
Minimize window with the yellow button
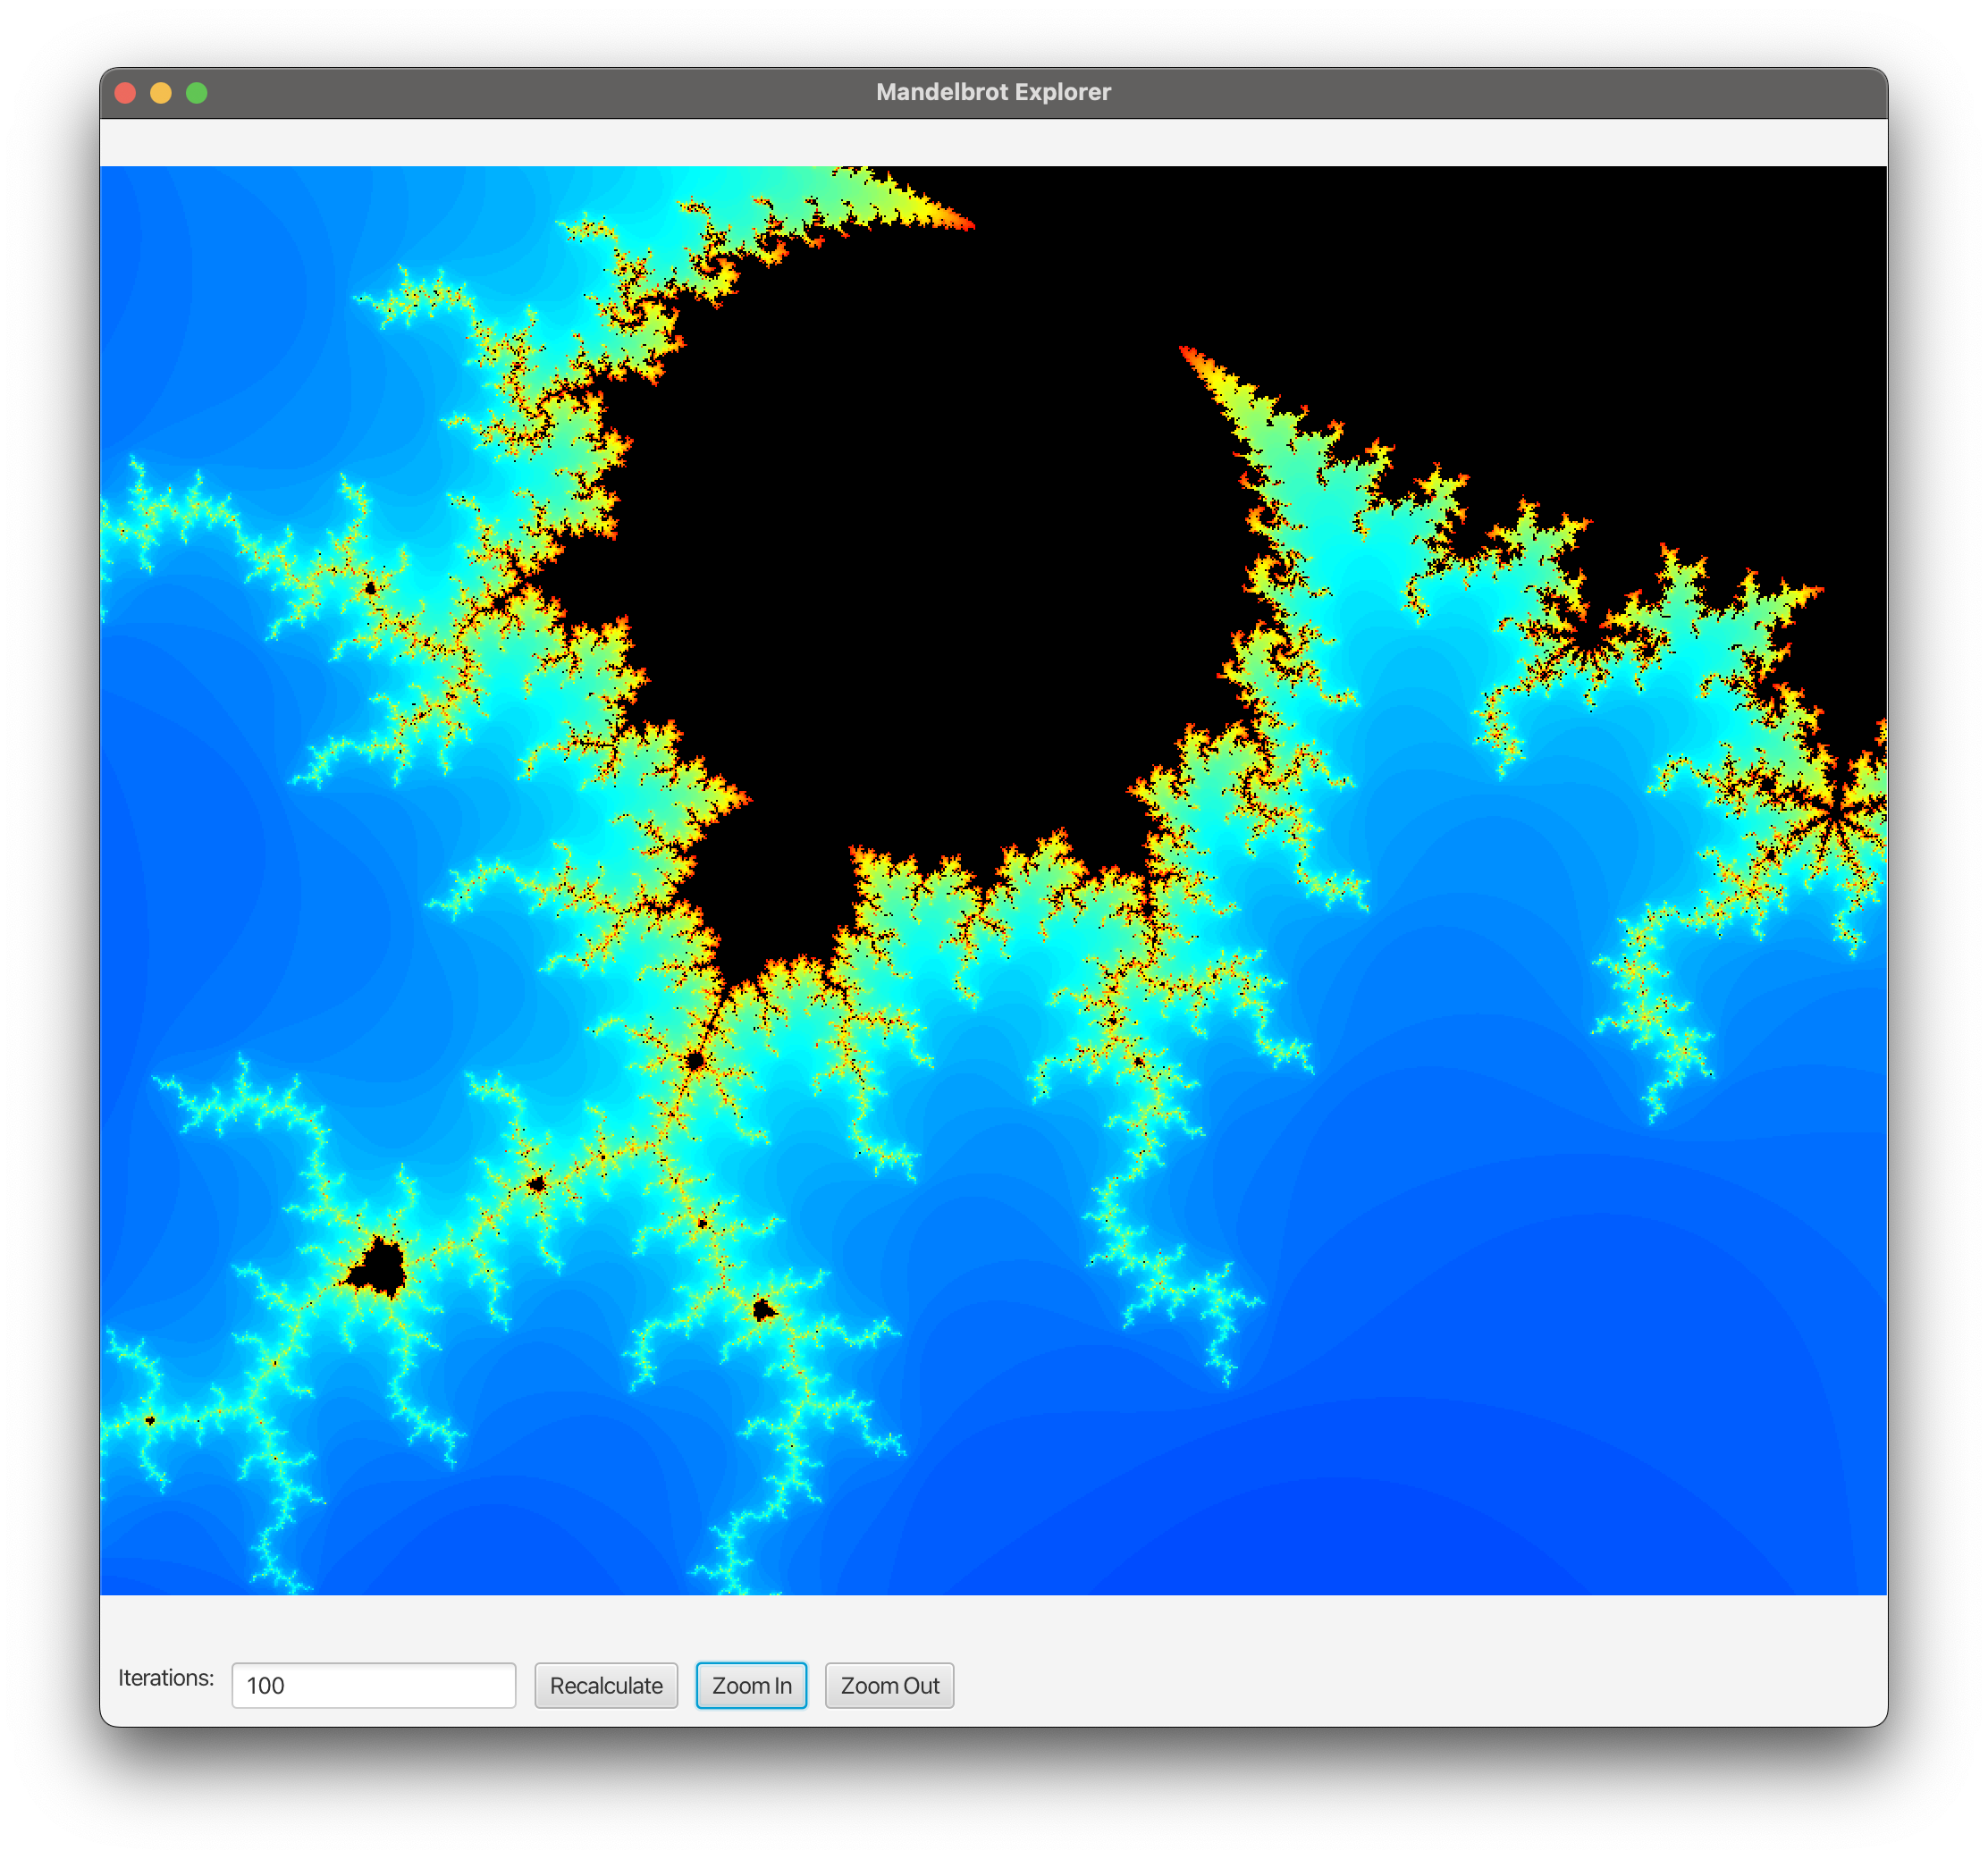coord(161,93)
